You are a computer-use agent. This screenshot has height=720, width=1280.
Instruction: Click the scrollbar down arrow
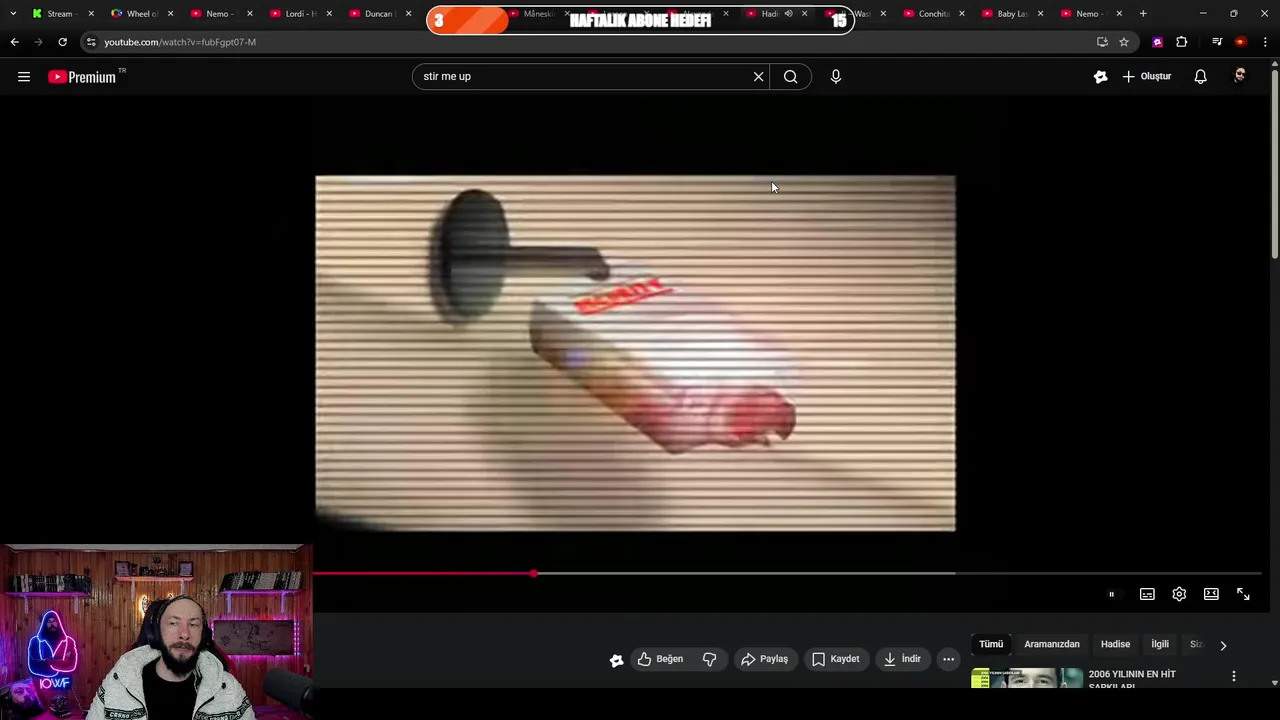click(1274, 683)
